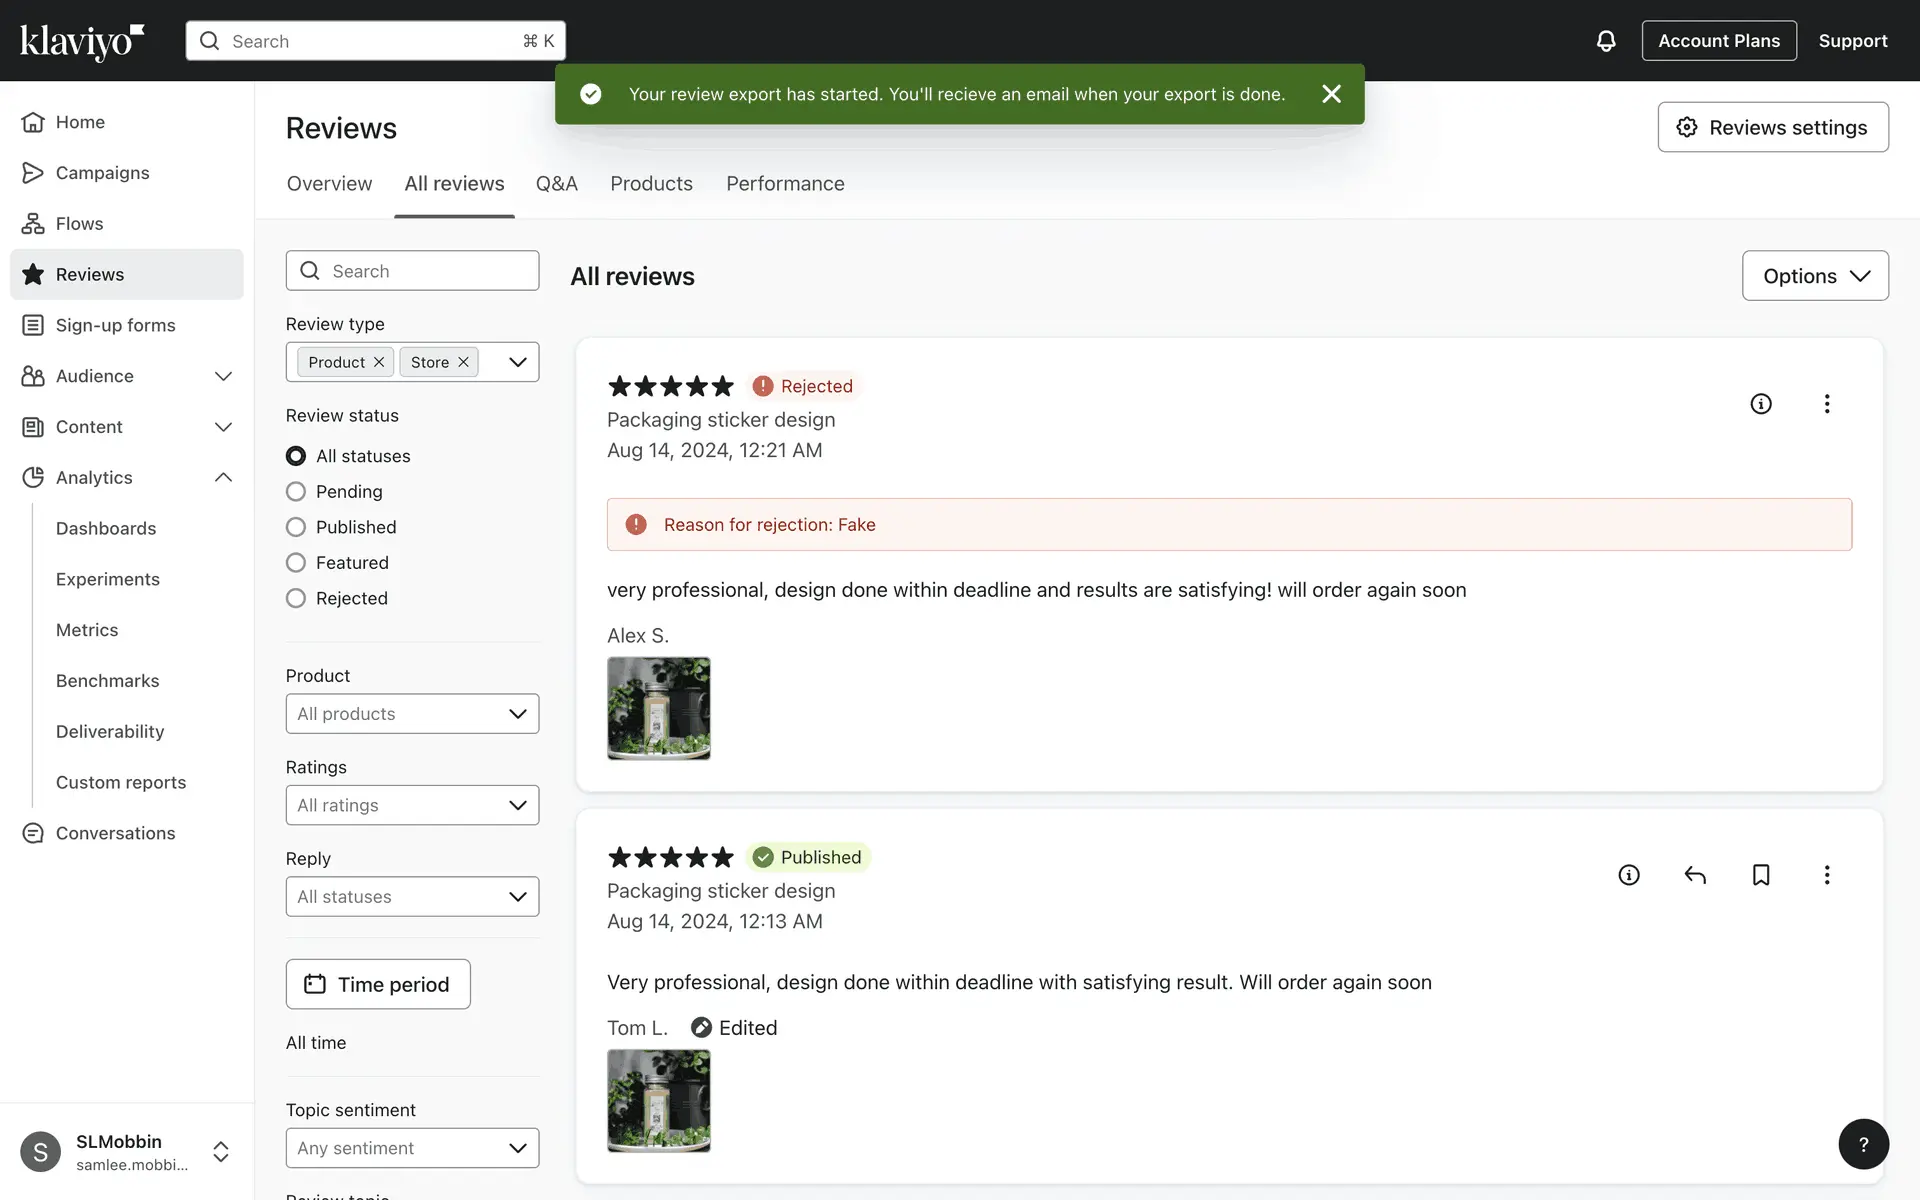
Task: Open info icon on the rejected review
Action: [1761, 404]
